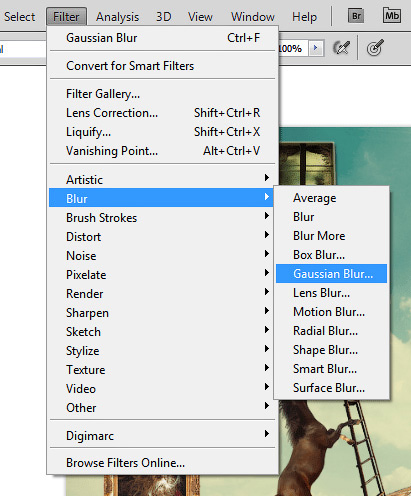Choose Liquify... from Filter menu
Screen dimensions: 411x496
pos(162,132)
